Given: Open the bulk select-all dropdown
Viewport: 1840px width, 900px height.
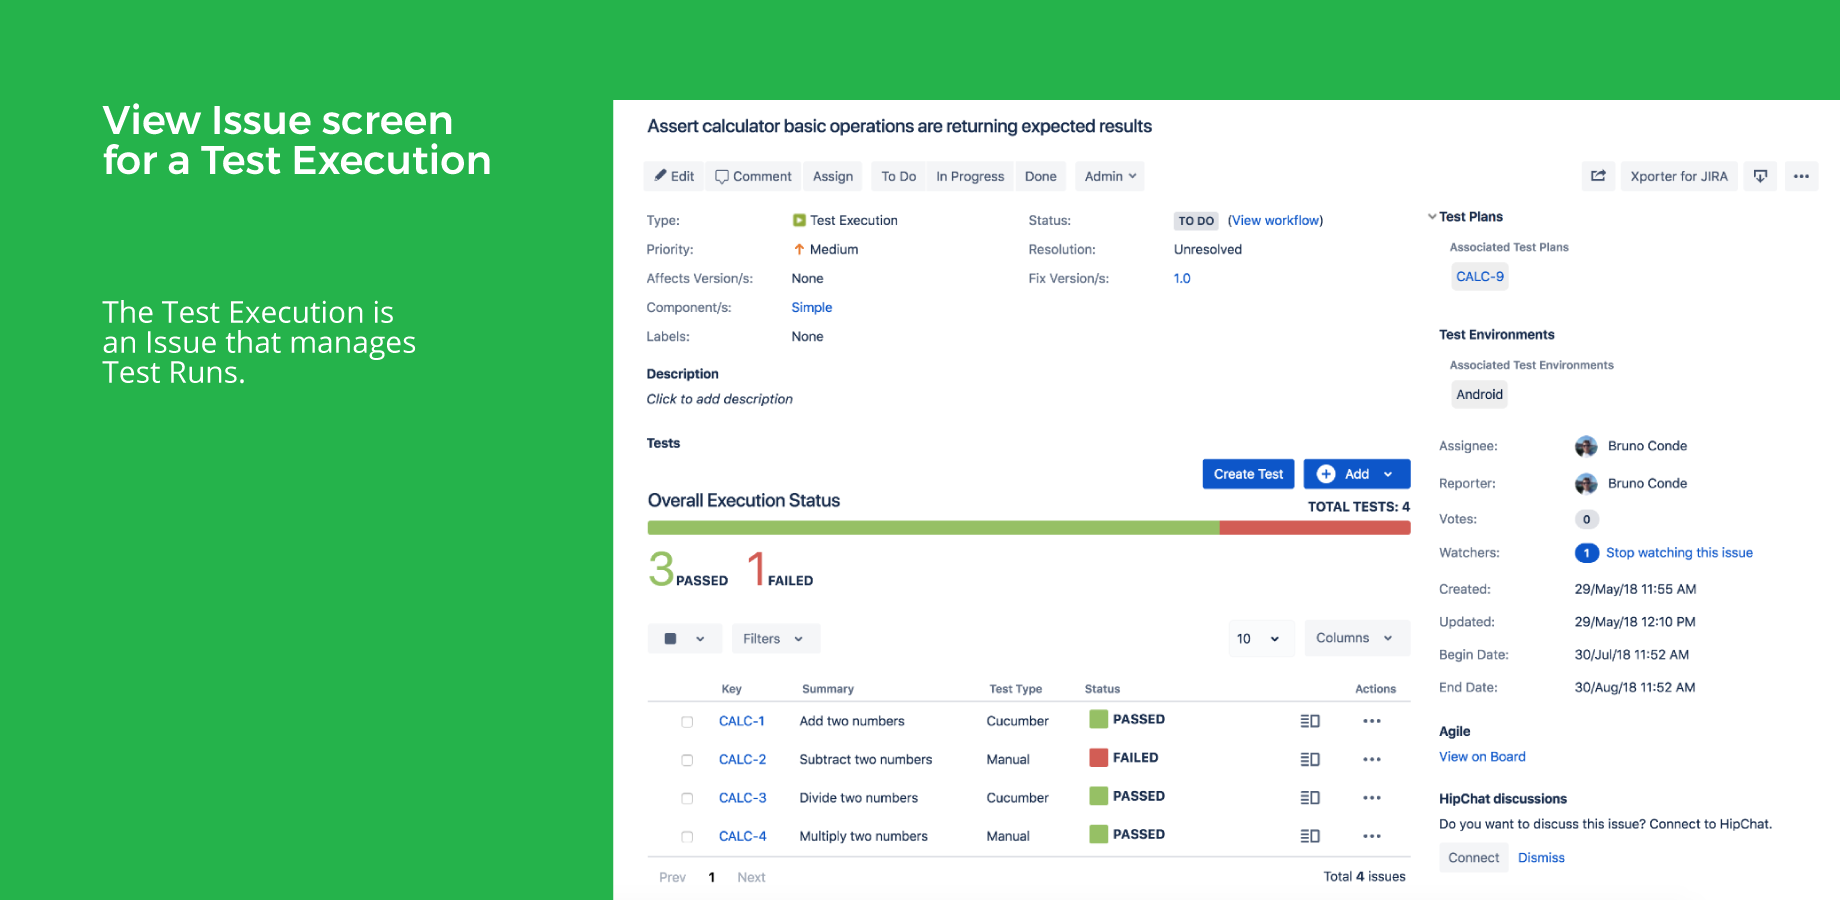Looking at the screenshot, I should (685, 638).
